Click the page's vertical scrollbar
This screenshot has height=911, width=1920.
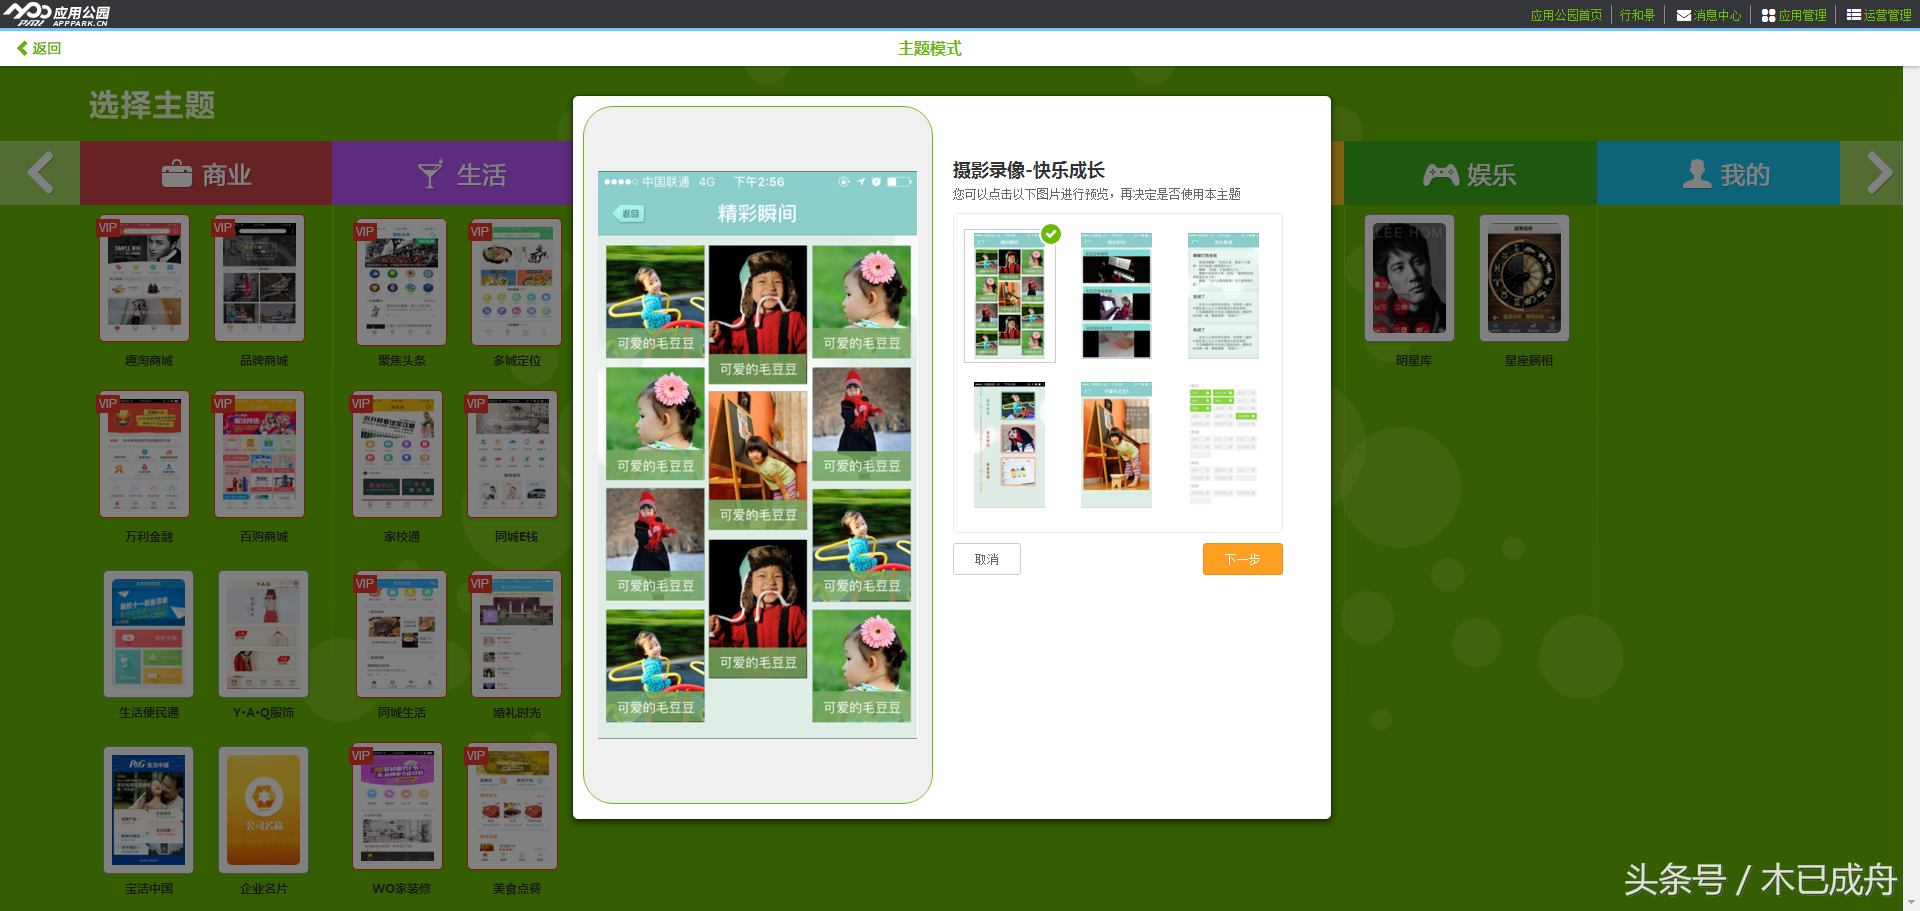pos(1911,488)
